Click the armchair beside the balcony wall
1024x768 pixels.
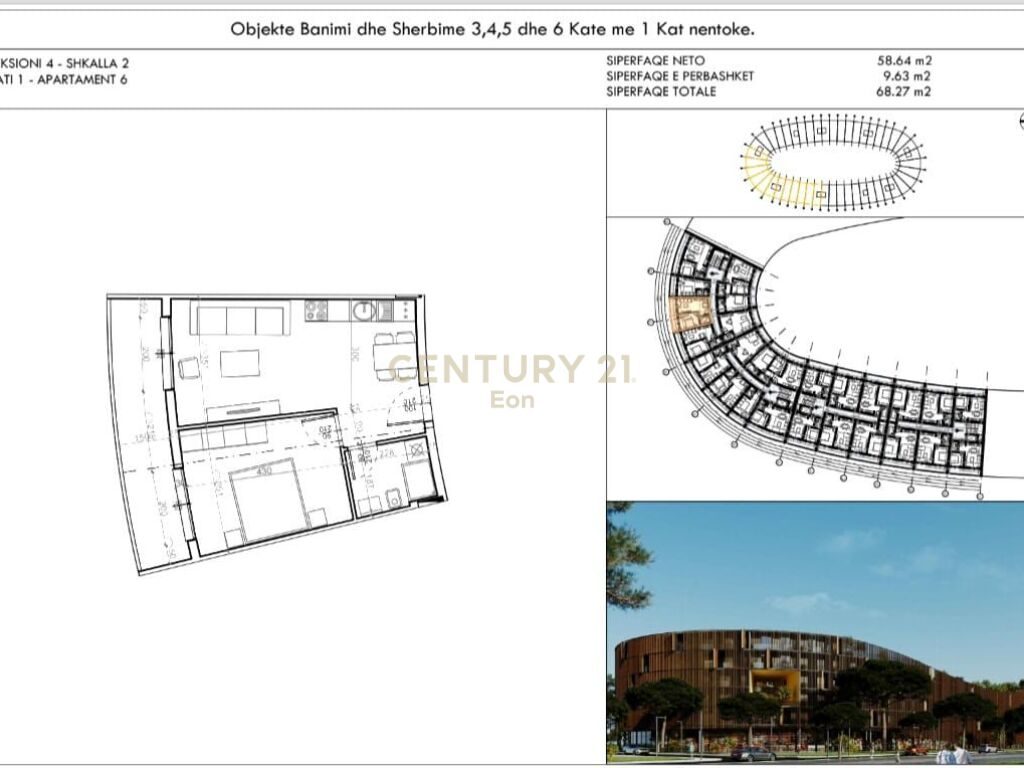(x=189, y=368)
